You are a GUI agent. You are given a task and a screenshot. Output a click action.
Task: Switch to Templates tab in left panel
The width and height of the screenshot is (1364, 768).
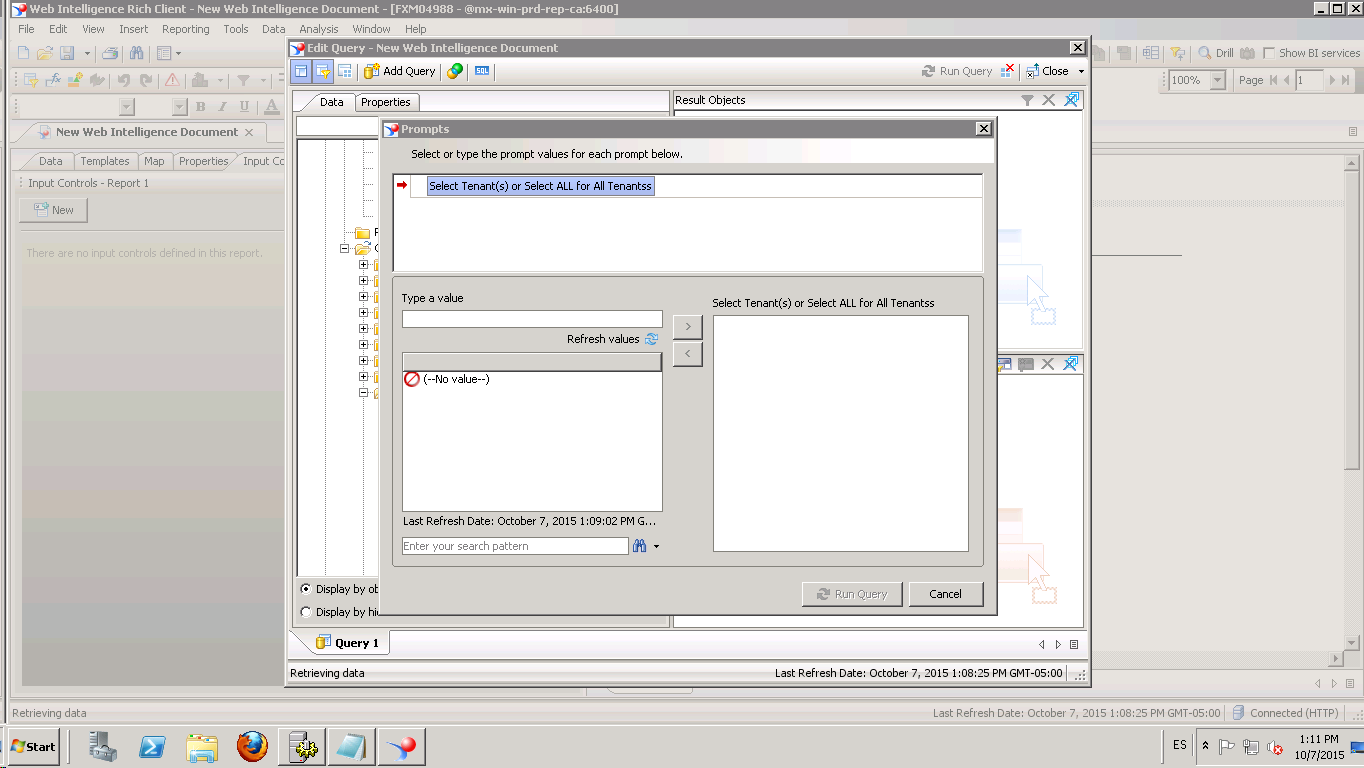click(x=105, y=161)
